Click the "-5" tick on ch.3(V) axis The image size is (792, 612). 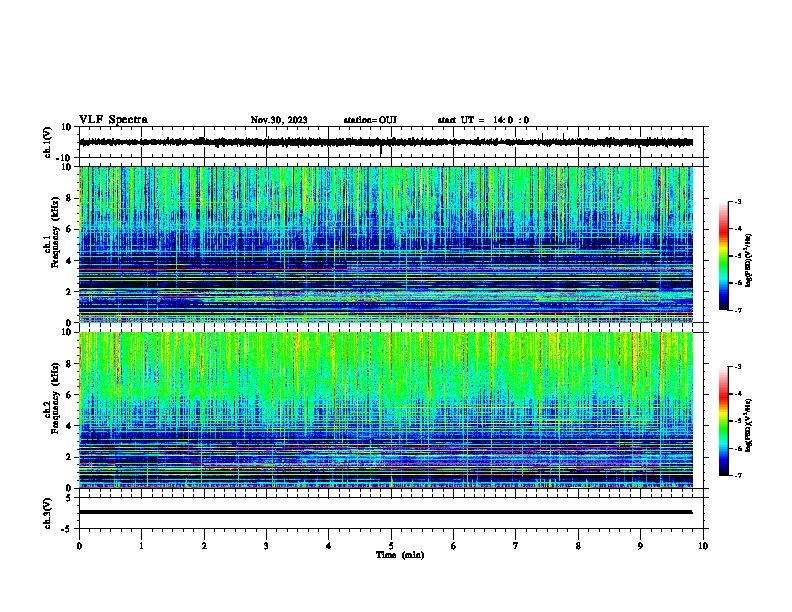coord(68,528)
